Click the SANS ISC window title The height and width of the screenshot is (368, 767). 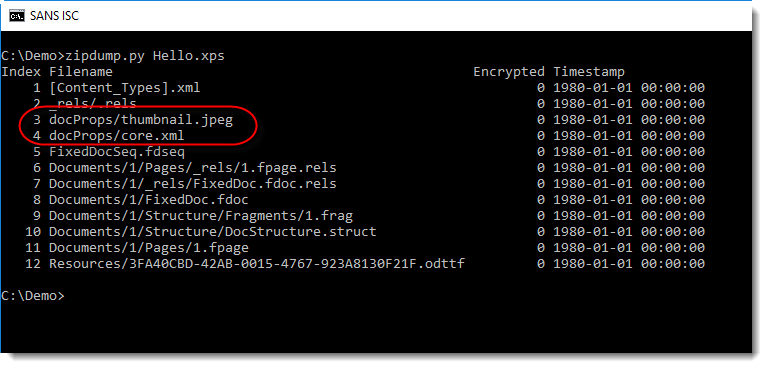[54, 16]
